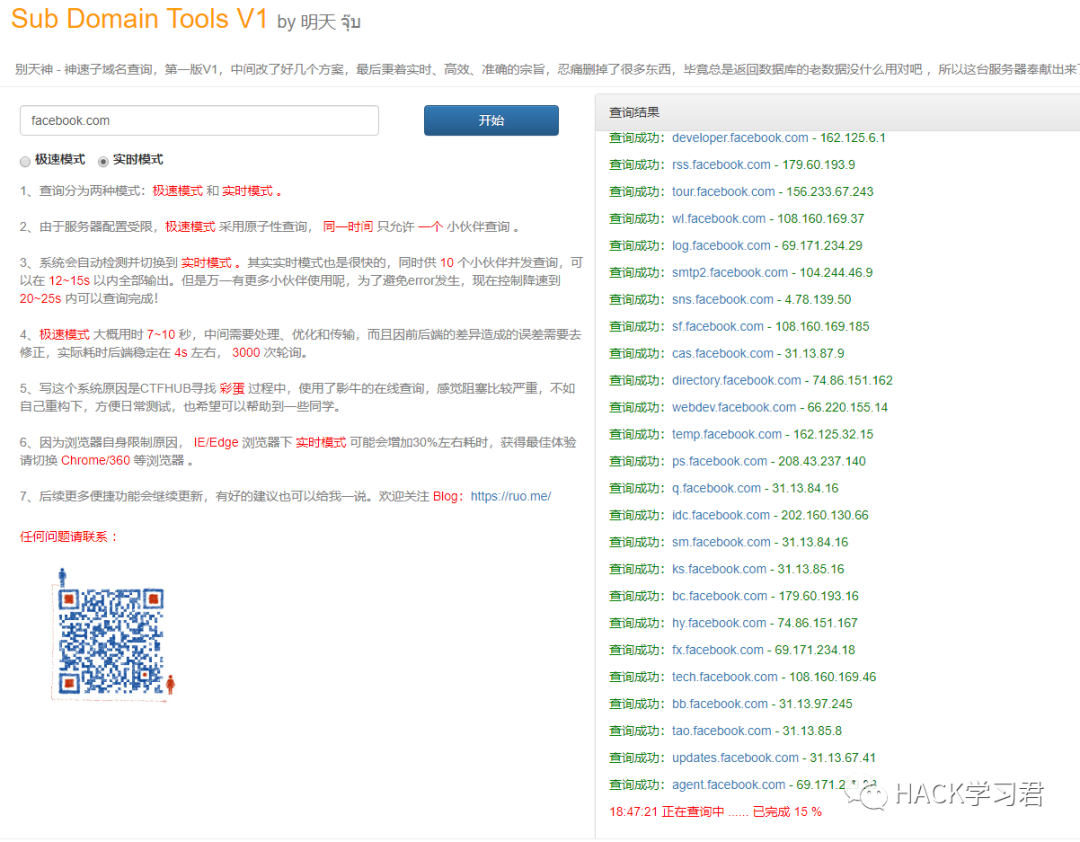
Task: Click the domain input field containing facebook.com
Action: (199, 121)
